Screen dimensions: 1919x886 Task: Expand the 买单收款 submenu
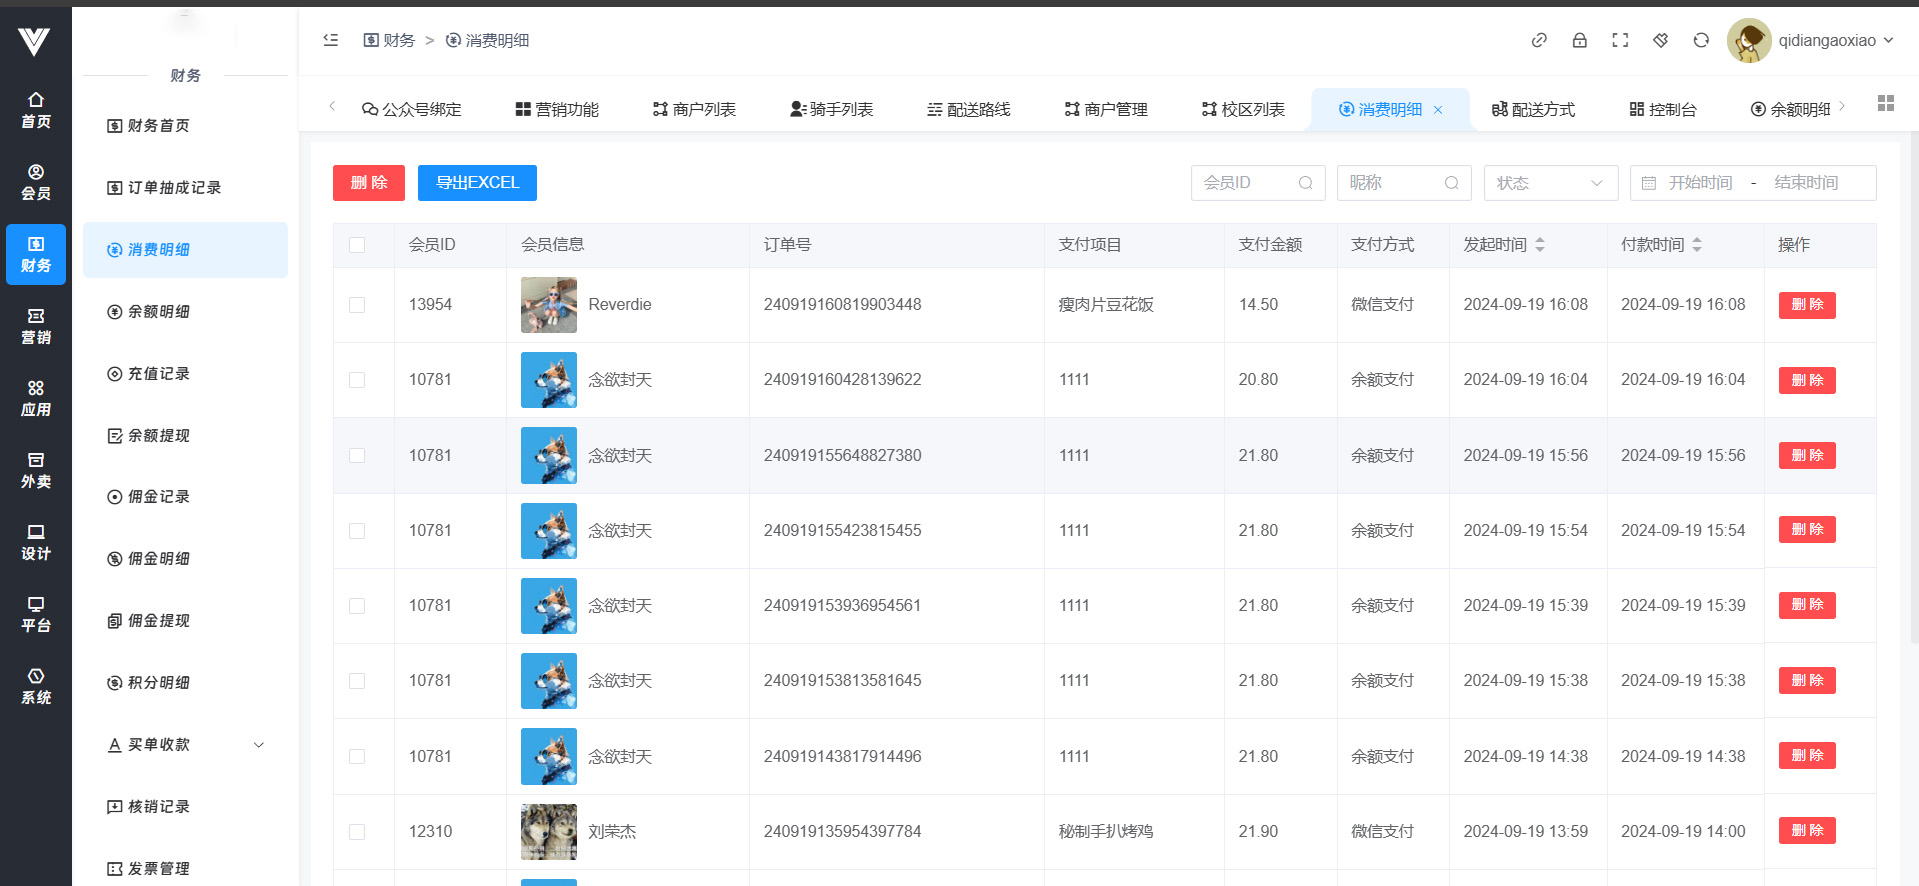click(x=186, y=745)
